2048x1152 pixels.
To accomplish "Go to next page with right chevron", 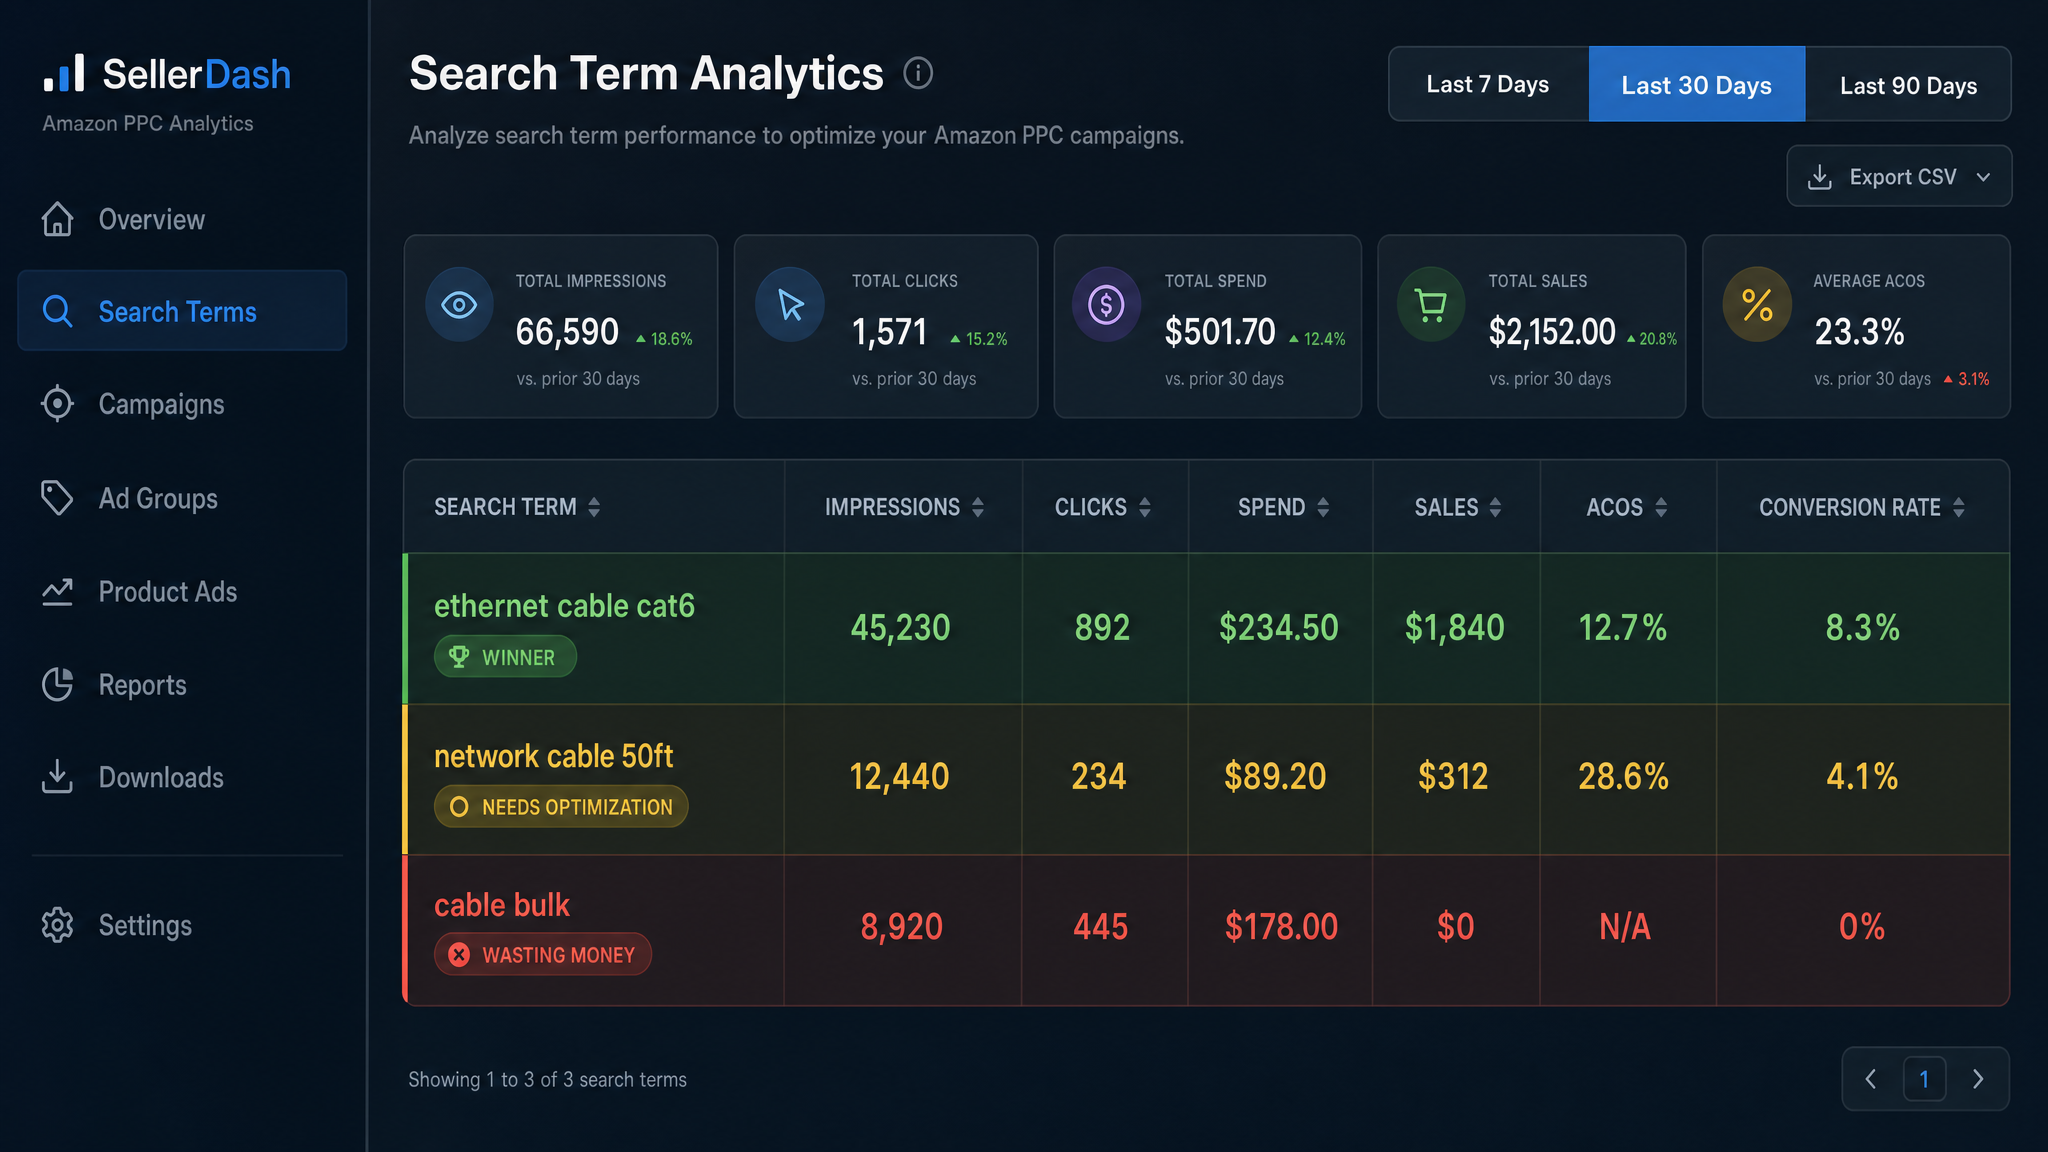I will click(x=1977, y=1079).
